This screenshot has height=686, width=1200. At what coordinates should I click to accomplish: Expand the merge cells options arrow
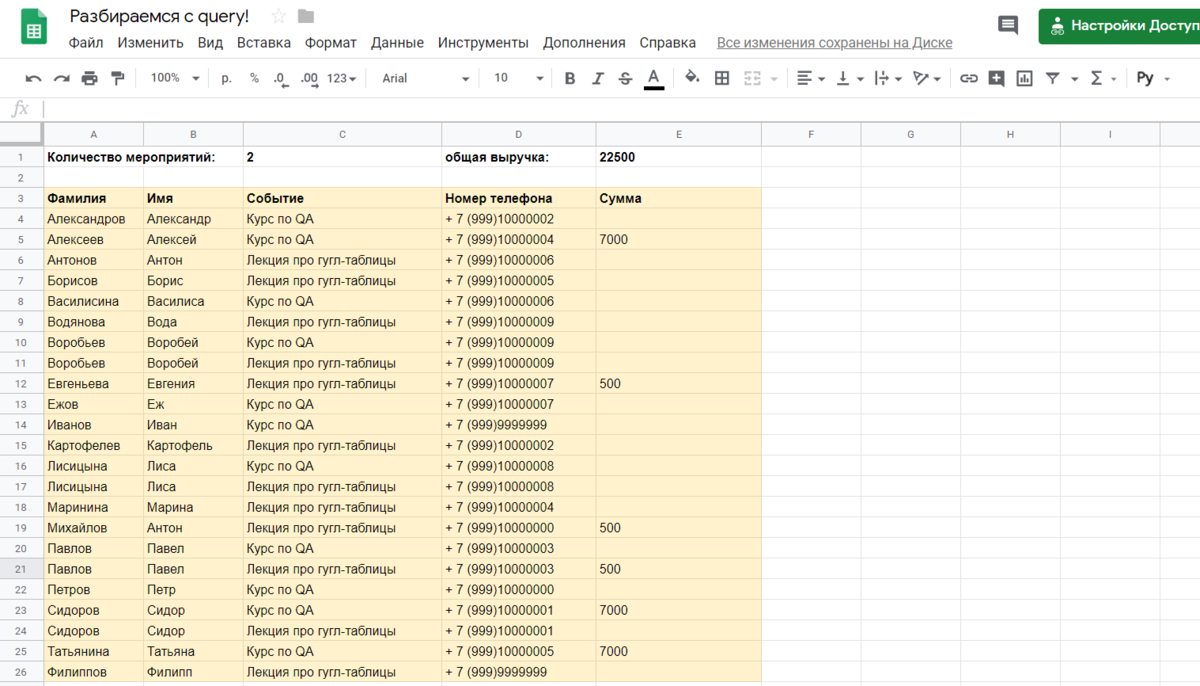pyautogui.click(x=774, y=78)
